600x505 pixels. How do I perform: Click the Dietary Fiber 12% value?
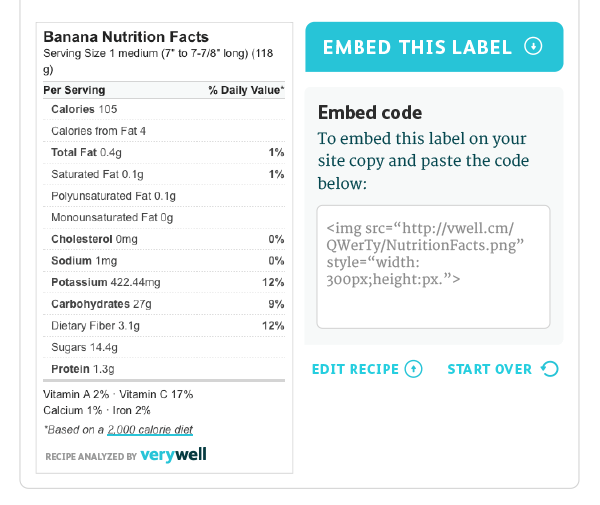273,326
